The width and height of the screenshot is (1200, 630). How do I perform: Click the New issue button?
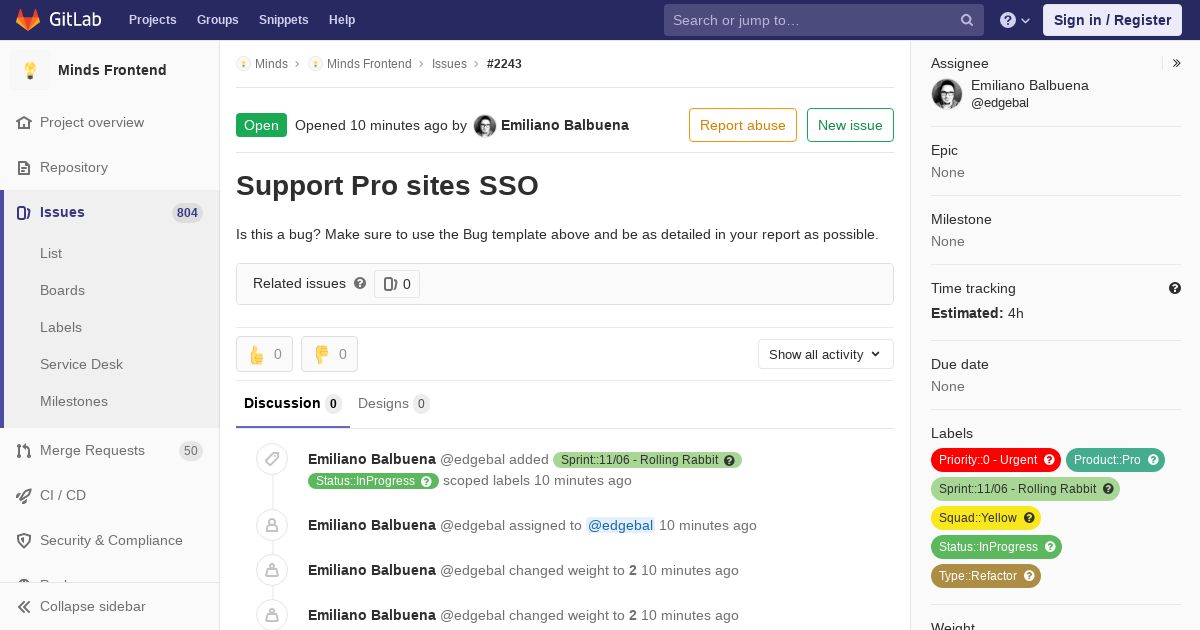pyautogui.click(x=850, y=125)
